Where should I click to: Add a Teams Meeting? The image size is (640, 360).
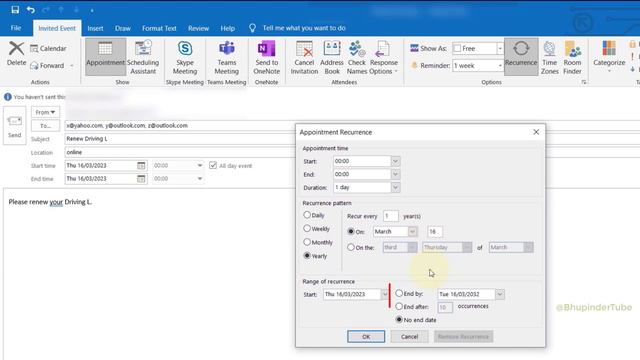pos(227,57)
